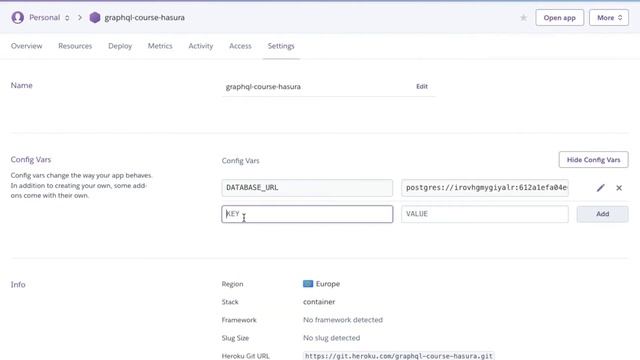Screen dimensions: 640x360
Task: Click the graphql-course-hasura breadcrumb title
Action: click(144, 18)
